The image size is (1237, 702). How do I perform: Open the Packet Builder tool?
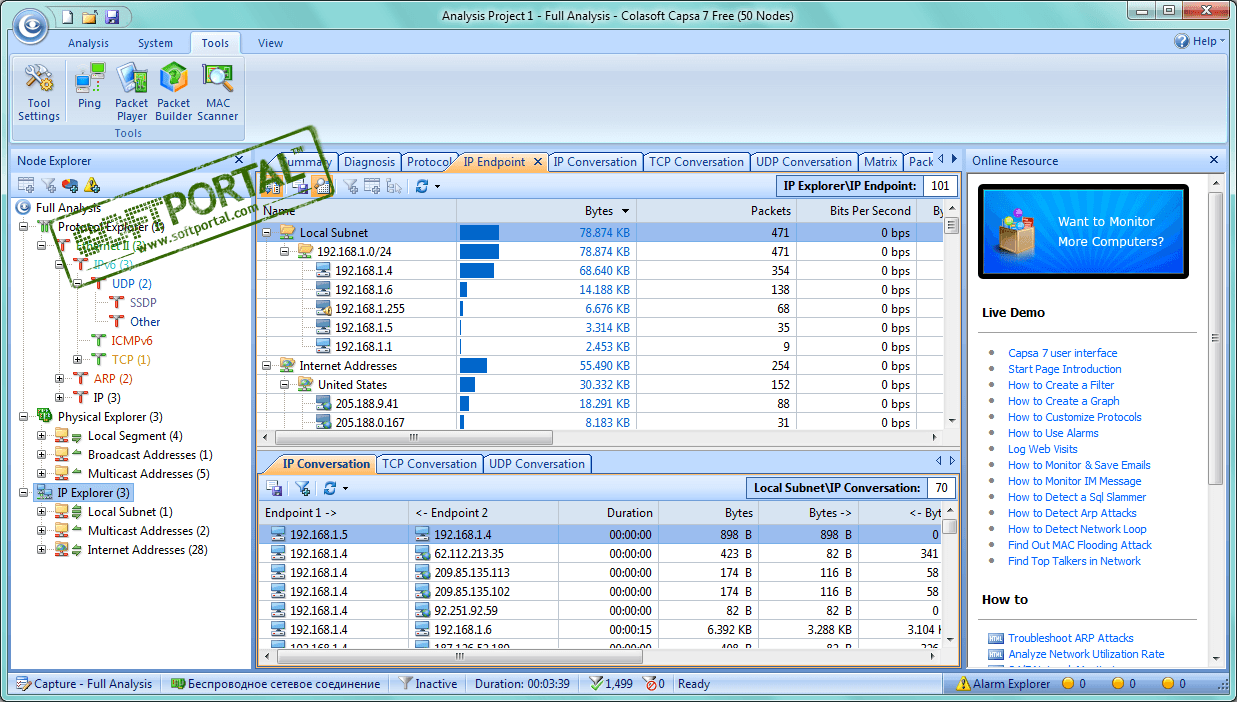[x=173, y=91]
